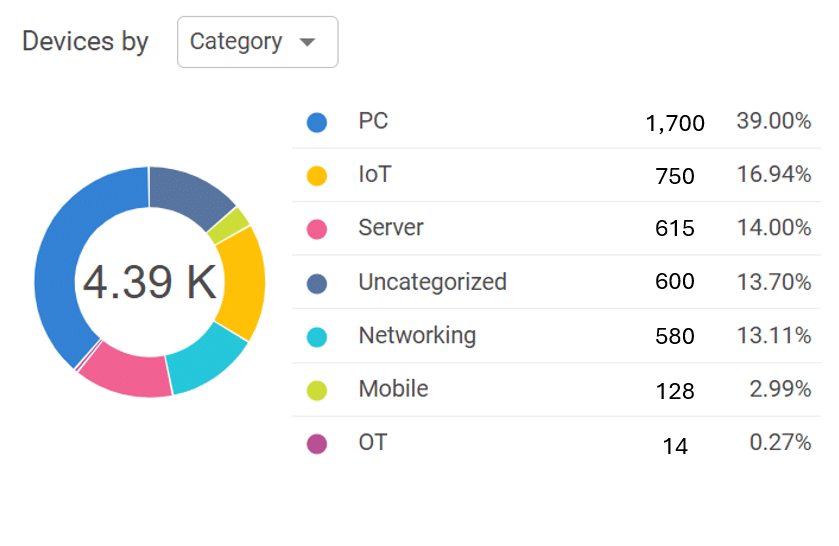Select the Server category label
This screenshot has width=839, height=546.
(391, 228)
